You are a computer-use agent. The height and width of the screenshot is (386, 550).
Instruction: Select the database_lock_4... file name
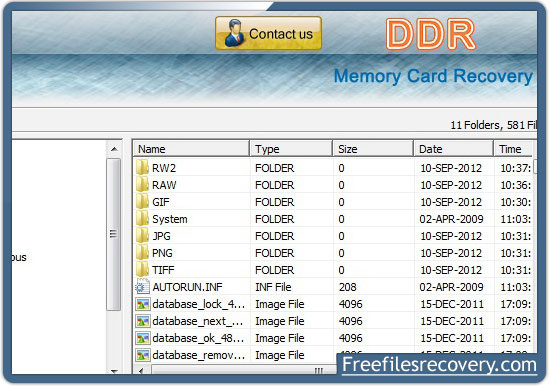click(x=199, y=304)
